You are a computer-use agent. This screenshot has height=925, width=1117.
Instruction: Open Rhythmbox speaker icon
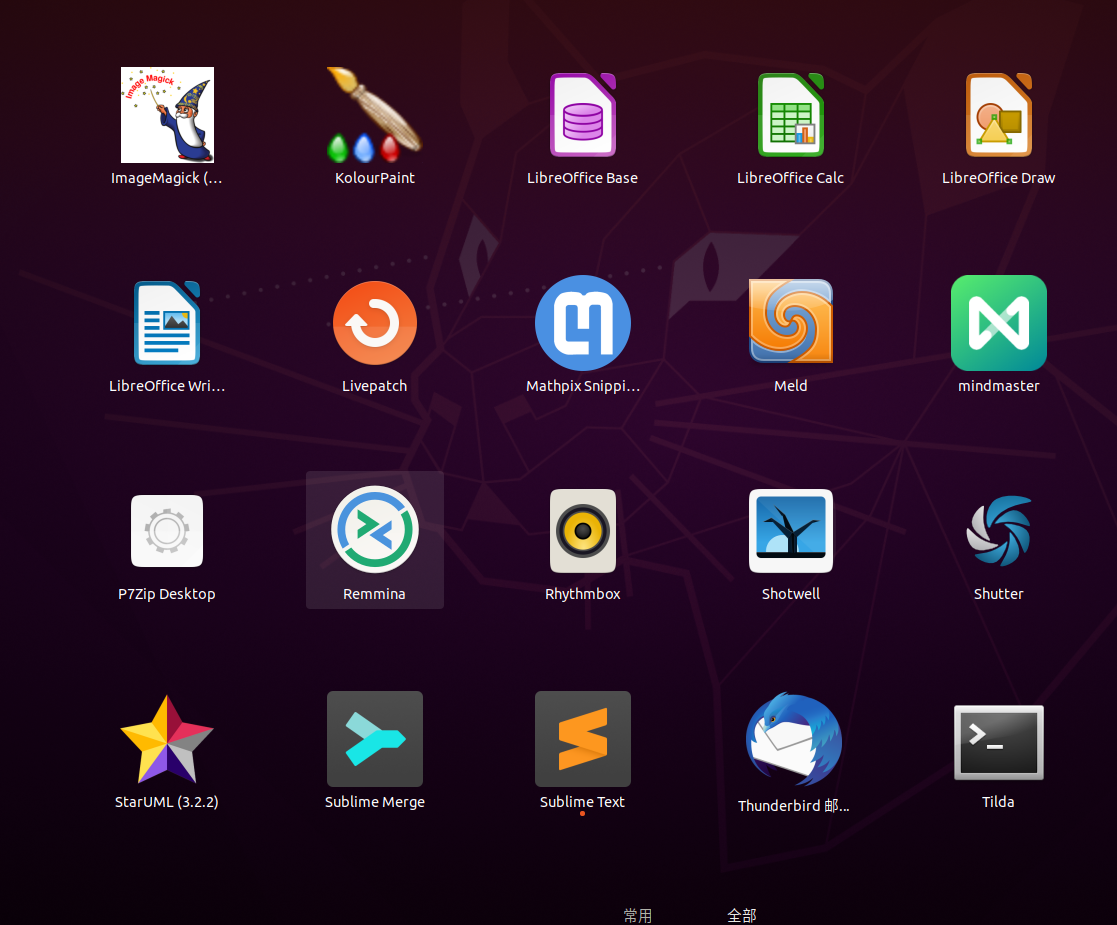coord(583,531)
